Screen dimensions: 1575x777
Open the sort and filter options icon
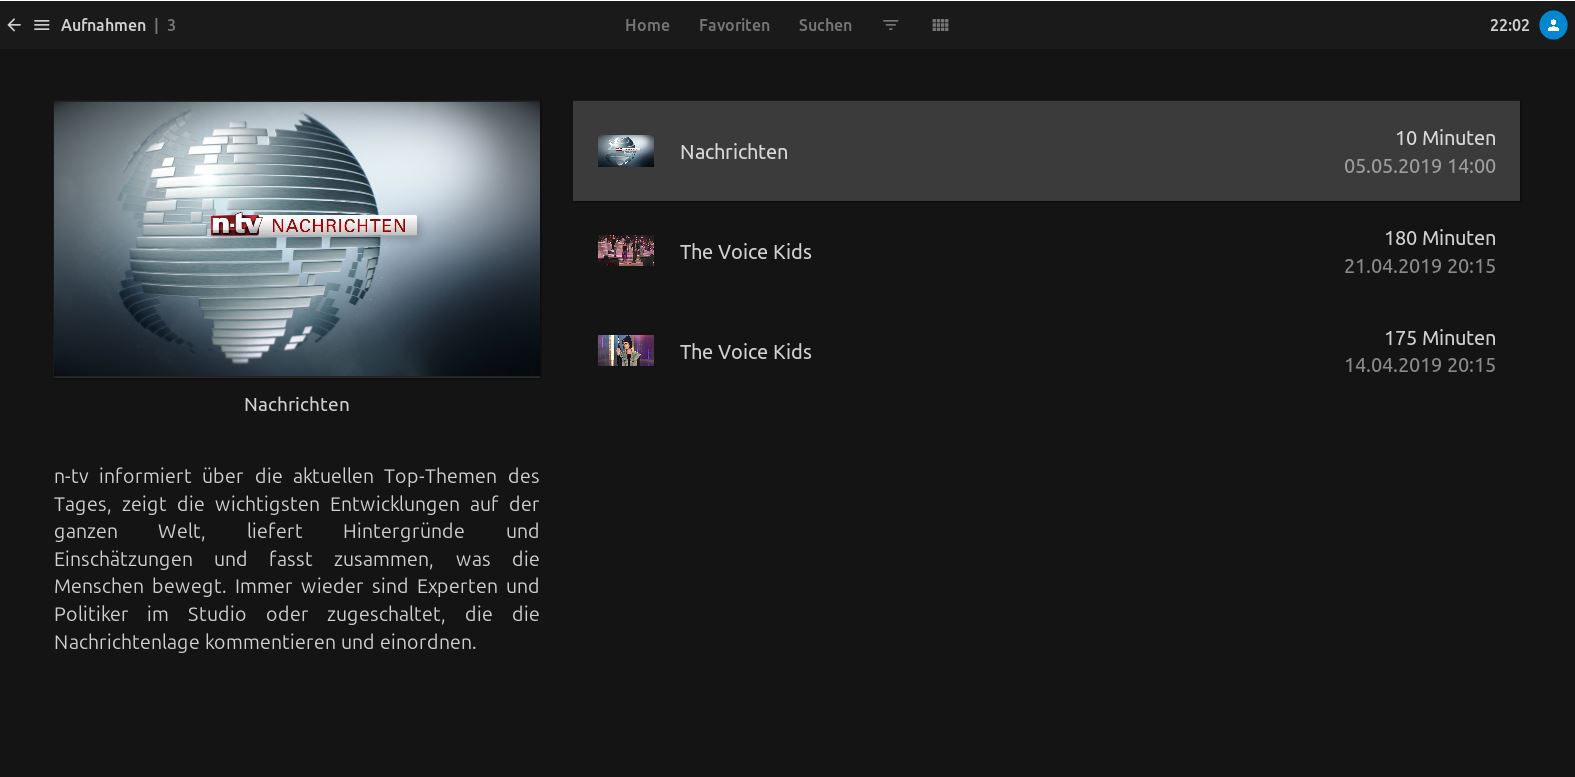coord(891,25)
